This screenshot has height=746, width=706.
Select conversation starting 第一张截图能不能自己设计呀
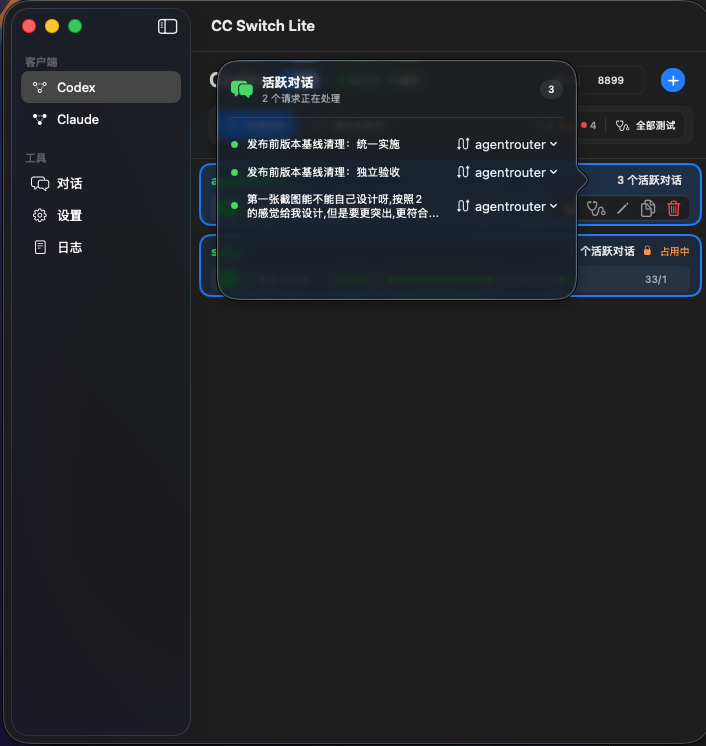343,206
